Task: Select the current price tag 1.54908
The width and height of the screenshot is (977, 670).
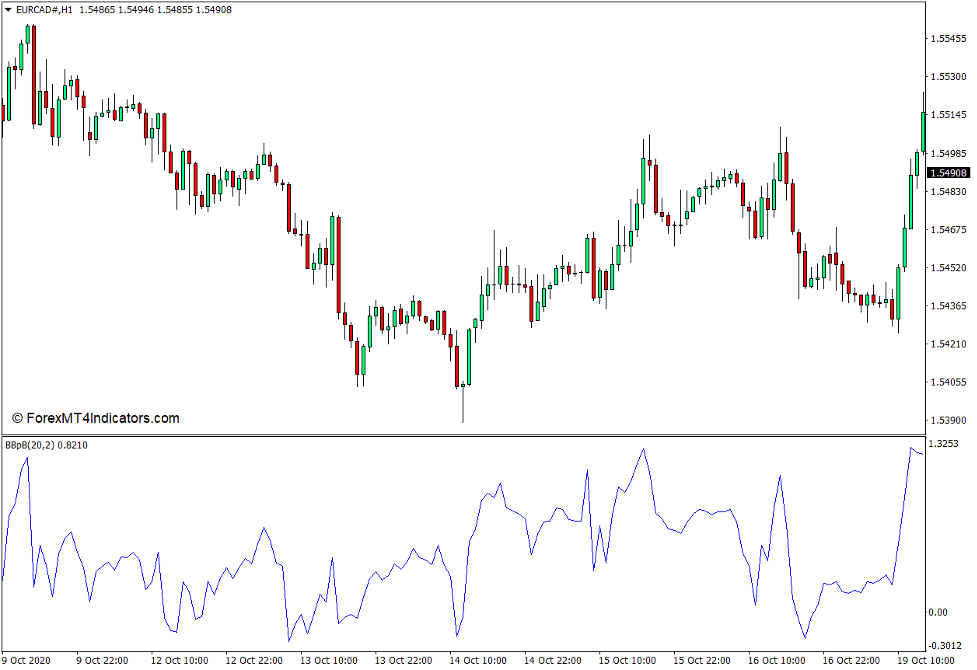Action: tap(949, 173)
